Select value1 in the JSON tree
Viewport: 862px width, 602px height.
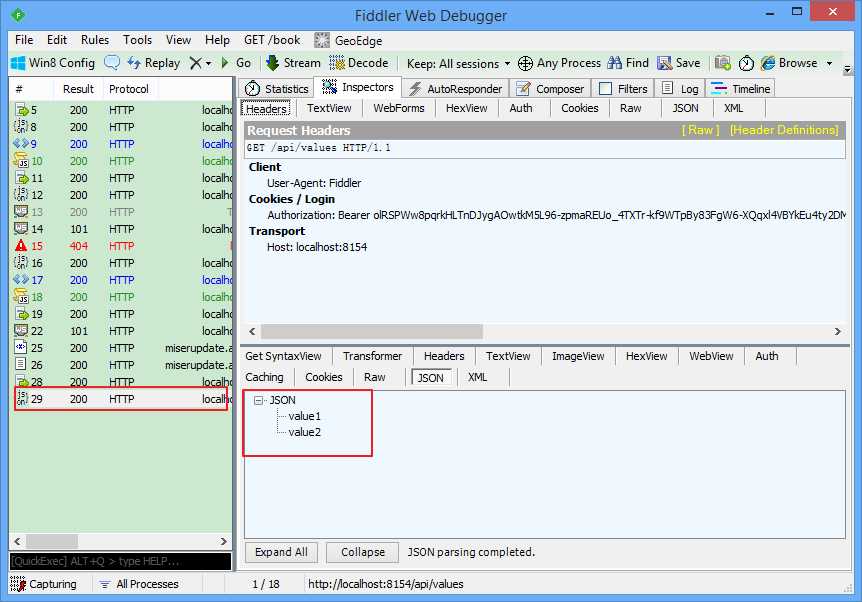point(304,416)
